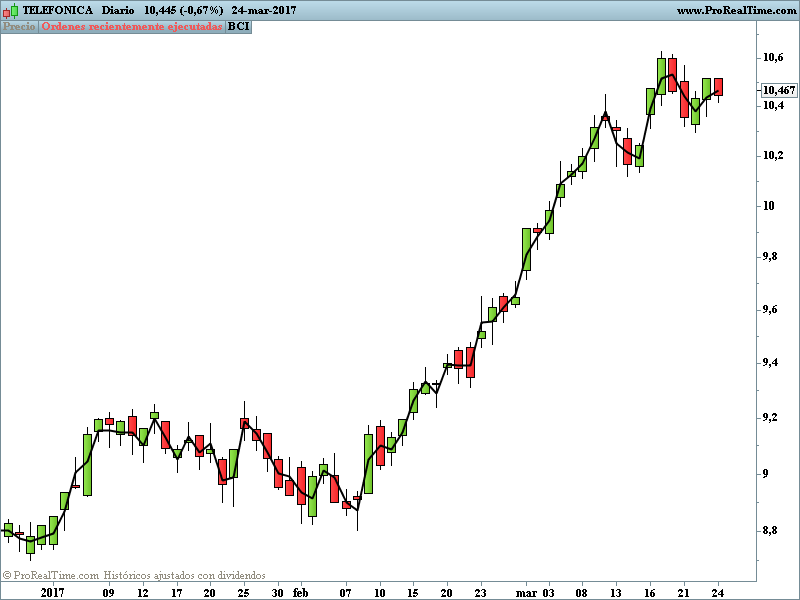Click the 2017 label on the date axis
Screen dimensions: 800x600
coord(53,593)
